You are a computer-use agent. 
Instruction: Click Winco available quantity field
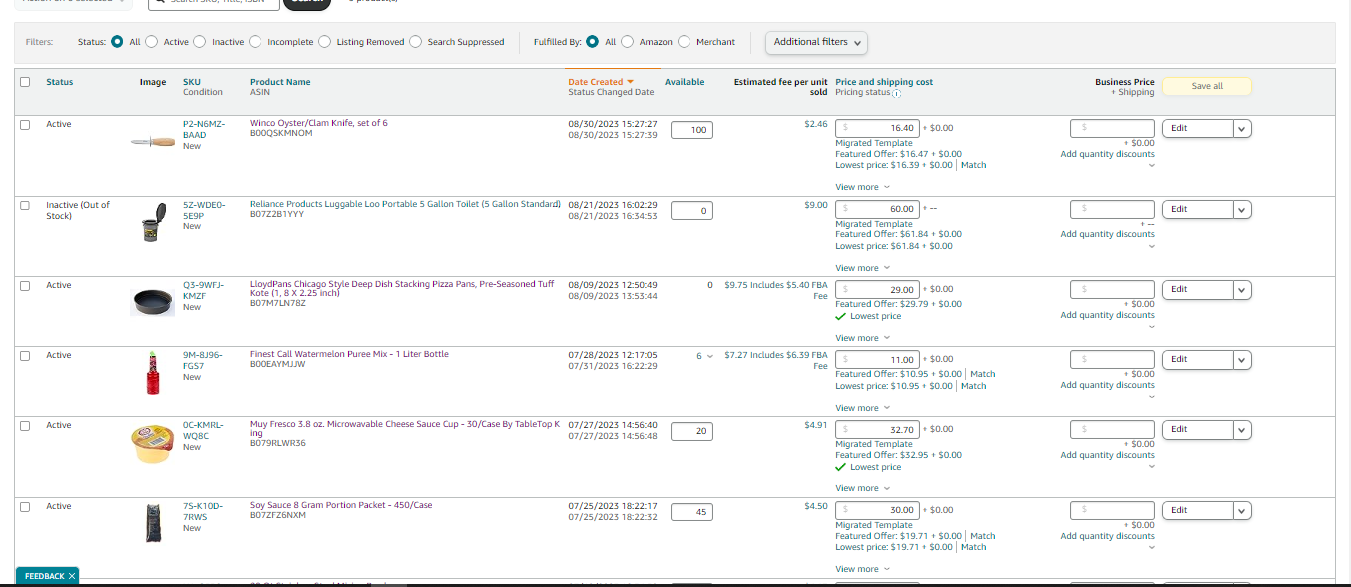692,130
